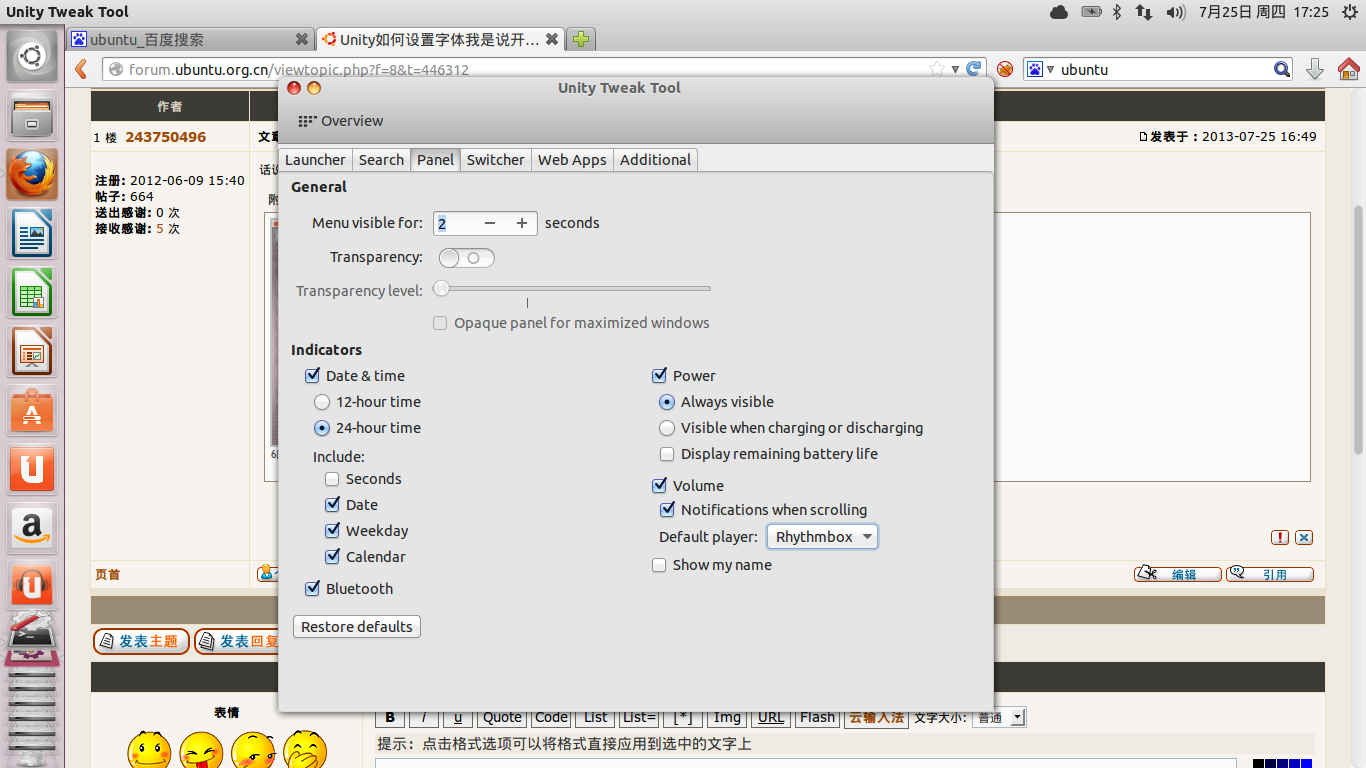The image size is (1366, 768).
Task: Open Ubuntu One Music launcher icon
Action: pos(32,587)
